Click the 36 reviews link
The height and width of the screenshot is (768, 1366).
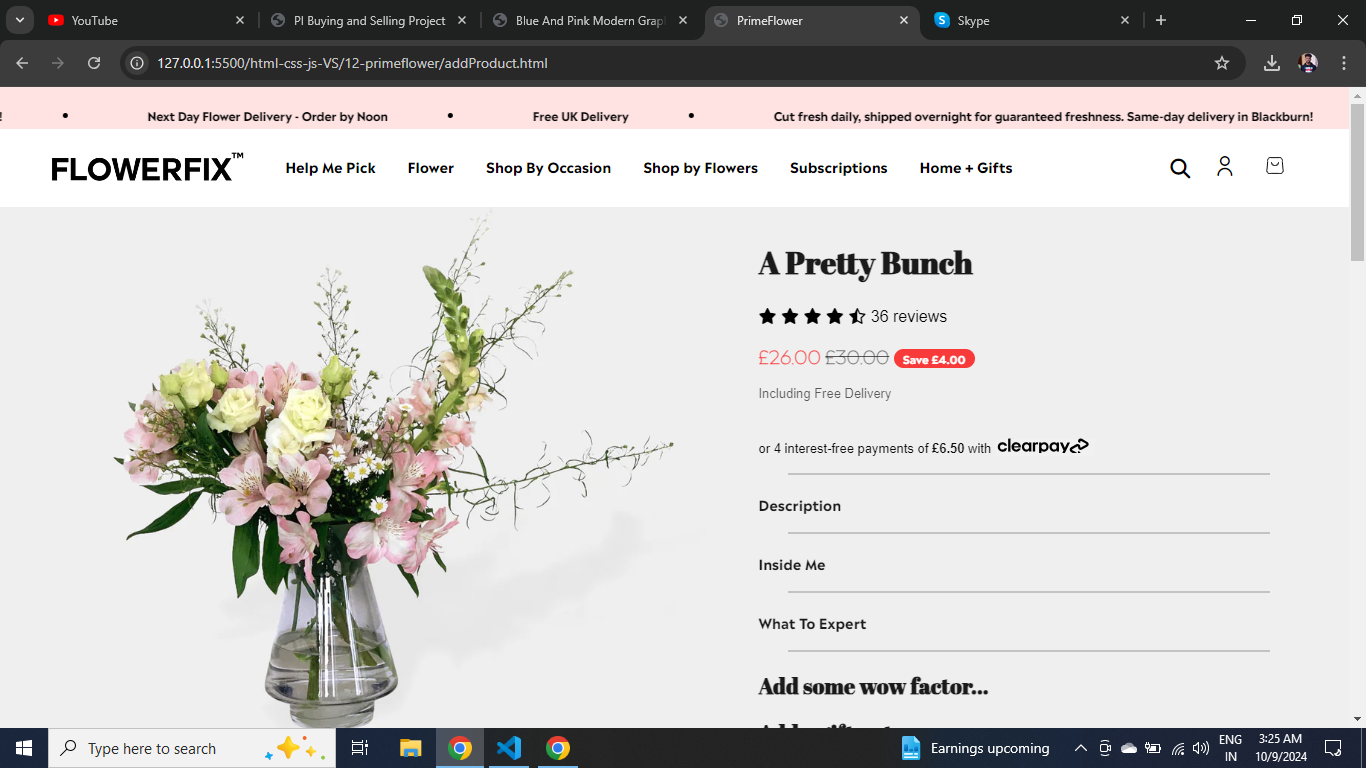(x=908, y=316)
